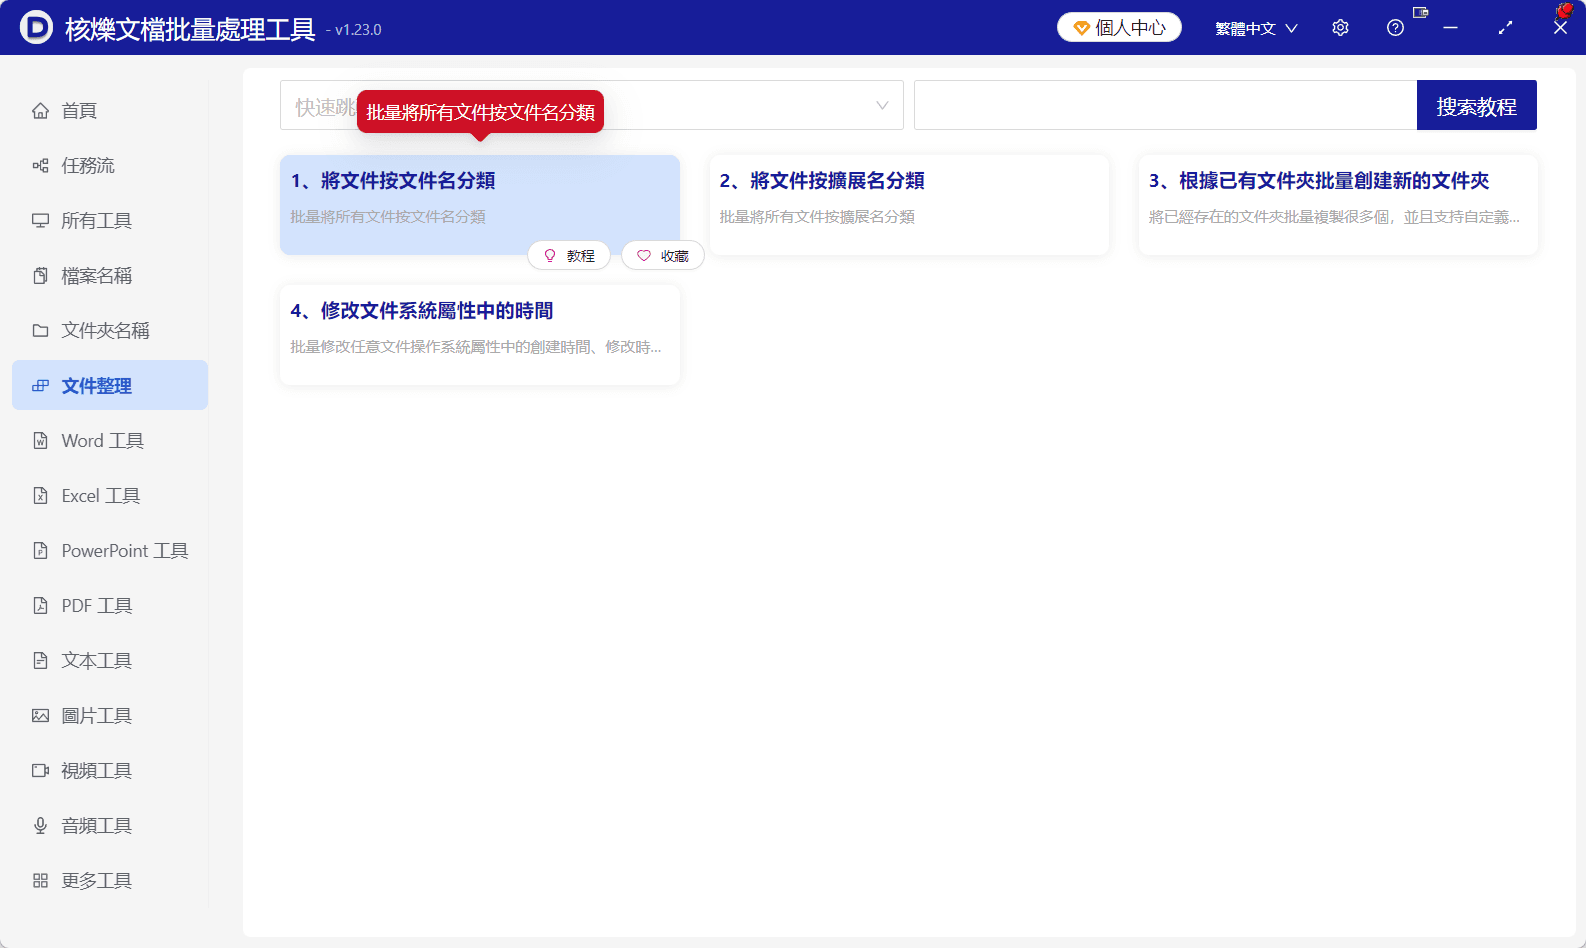Click the 收藏 favorite button
This screenshot has height=948, width=1586.
click(x=663, y=256)
